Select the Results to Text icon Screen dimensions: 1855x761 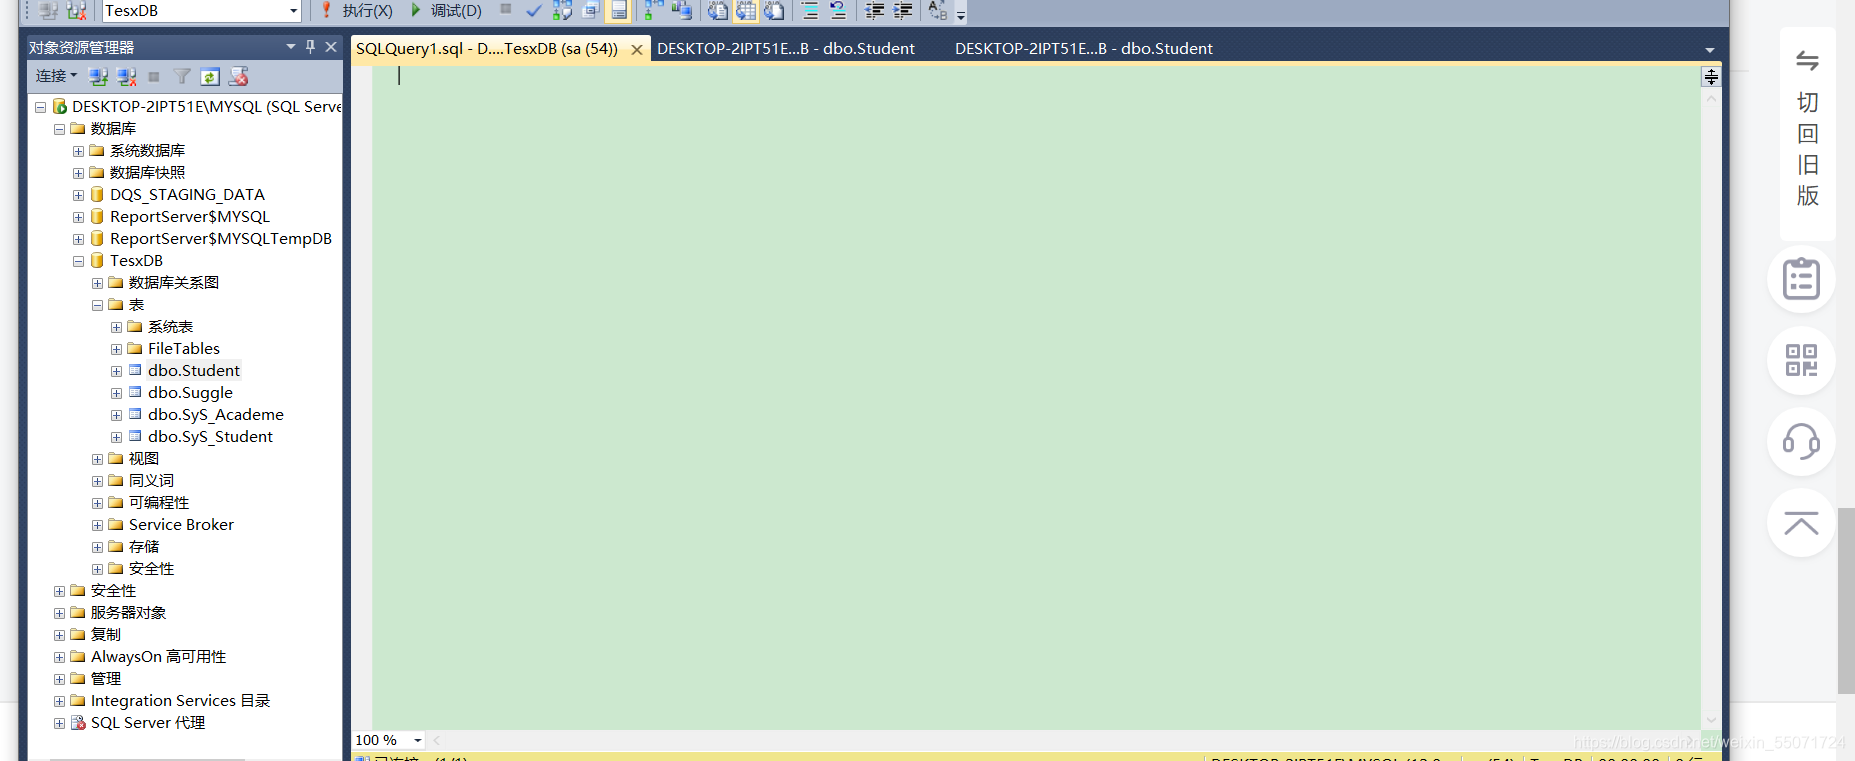pyautogui.click(x=717, y=11)
